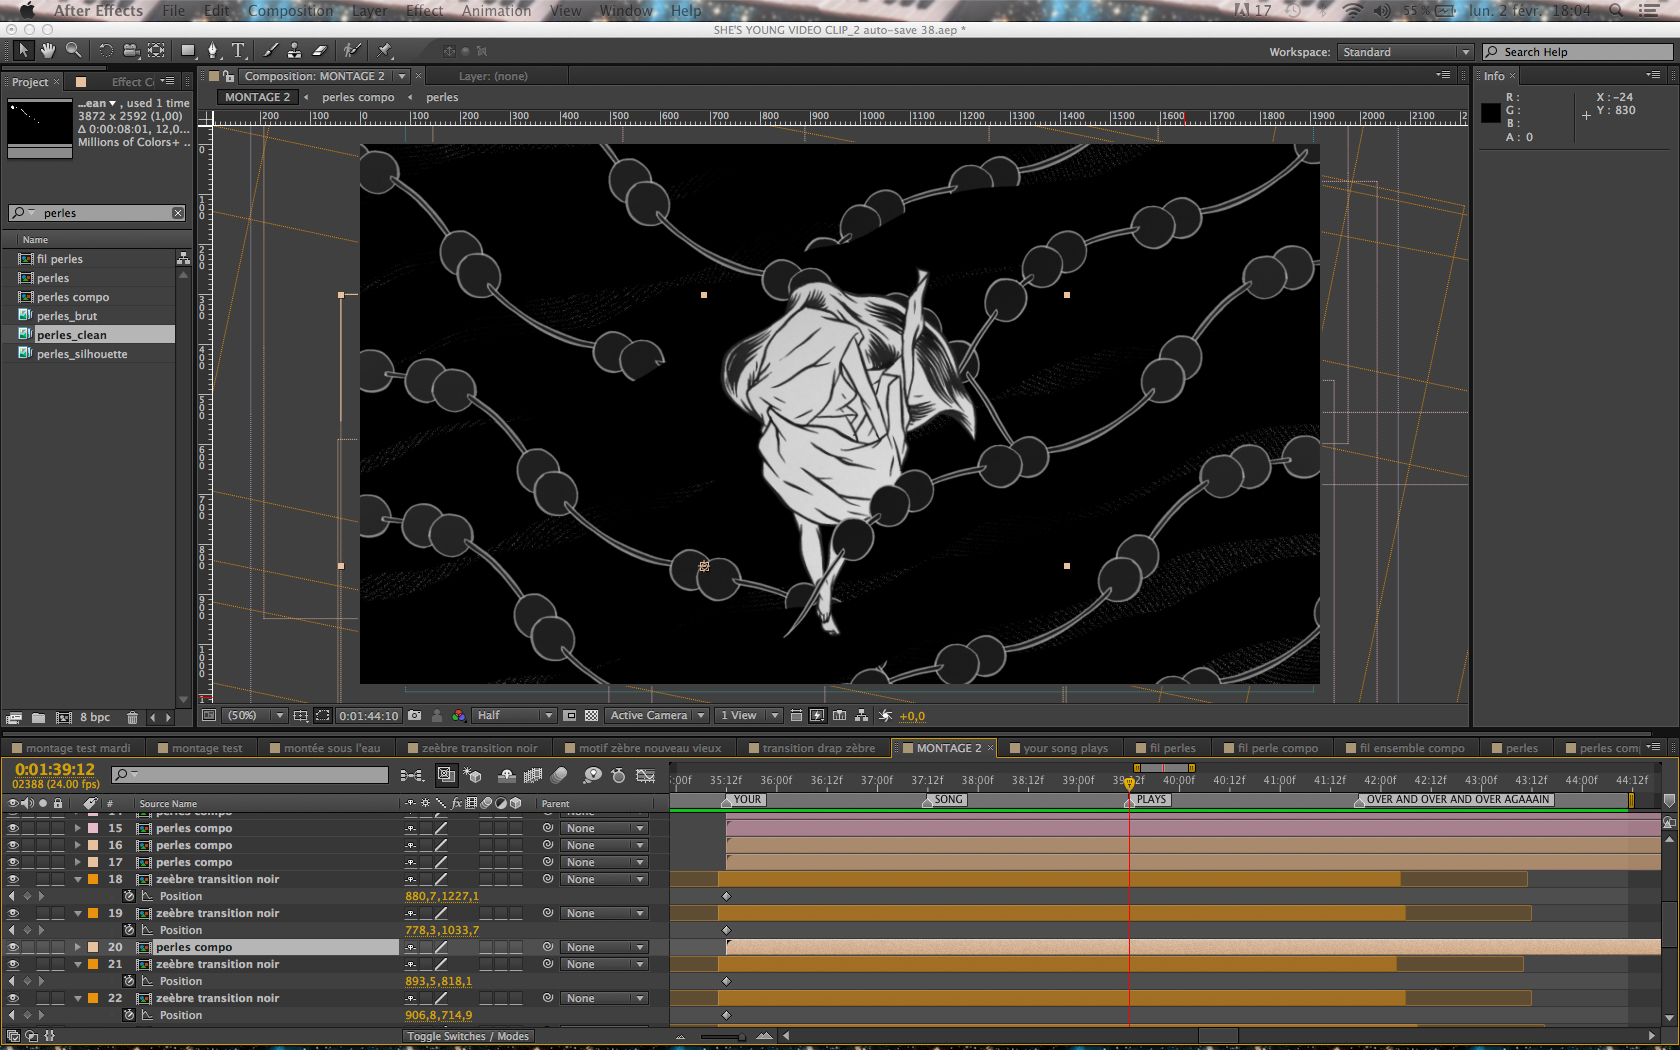Select the Hand tool
The height and width of the screenshot is (1050, 1680).
coord(48,50)
